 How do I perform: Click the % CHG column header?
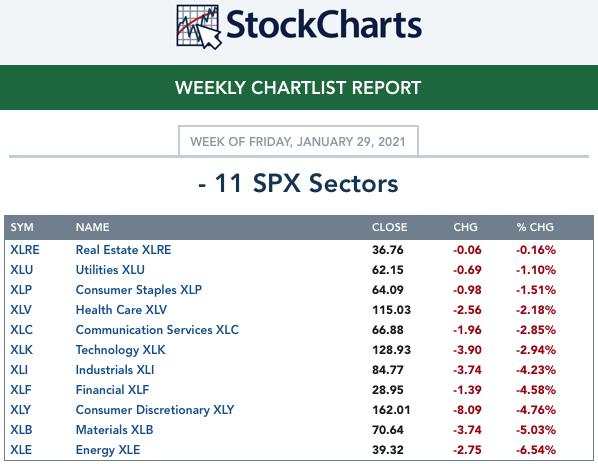click(x=535, y=227)
